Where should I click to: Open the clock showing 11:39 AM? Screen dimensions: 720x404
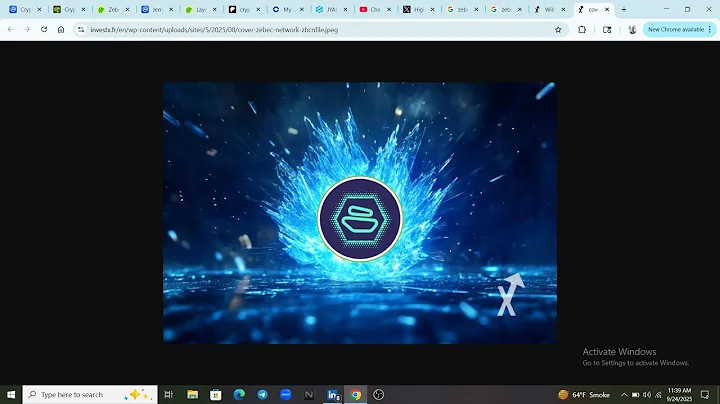pyautogui.click(x=679, y=394)
